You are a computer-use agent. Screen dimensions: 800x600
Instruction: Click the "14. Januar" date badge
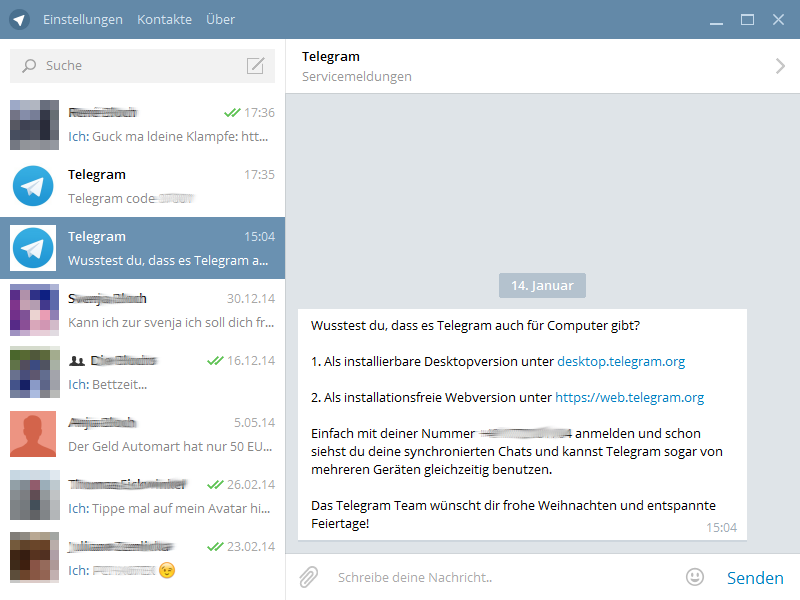(x=542, y=285)
